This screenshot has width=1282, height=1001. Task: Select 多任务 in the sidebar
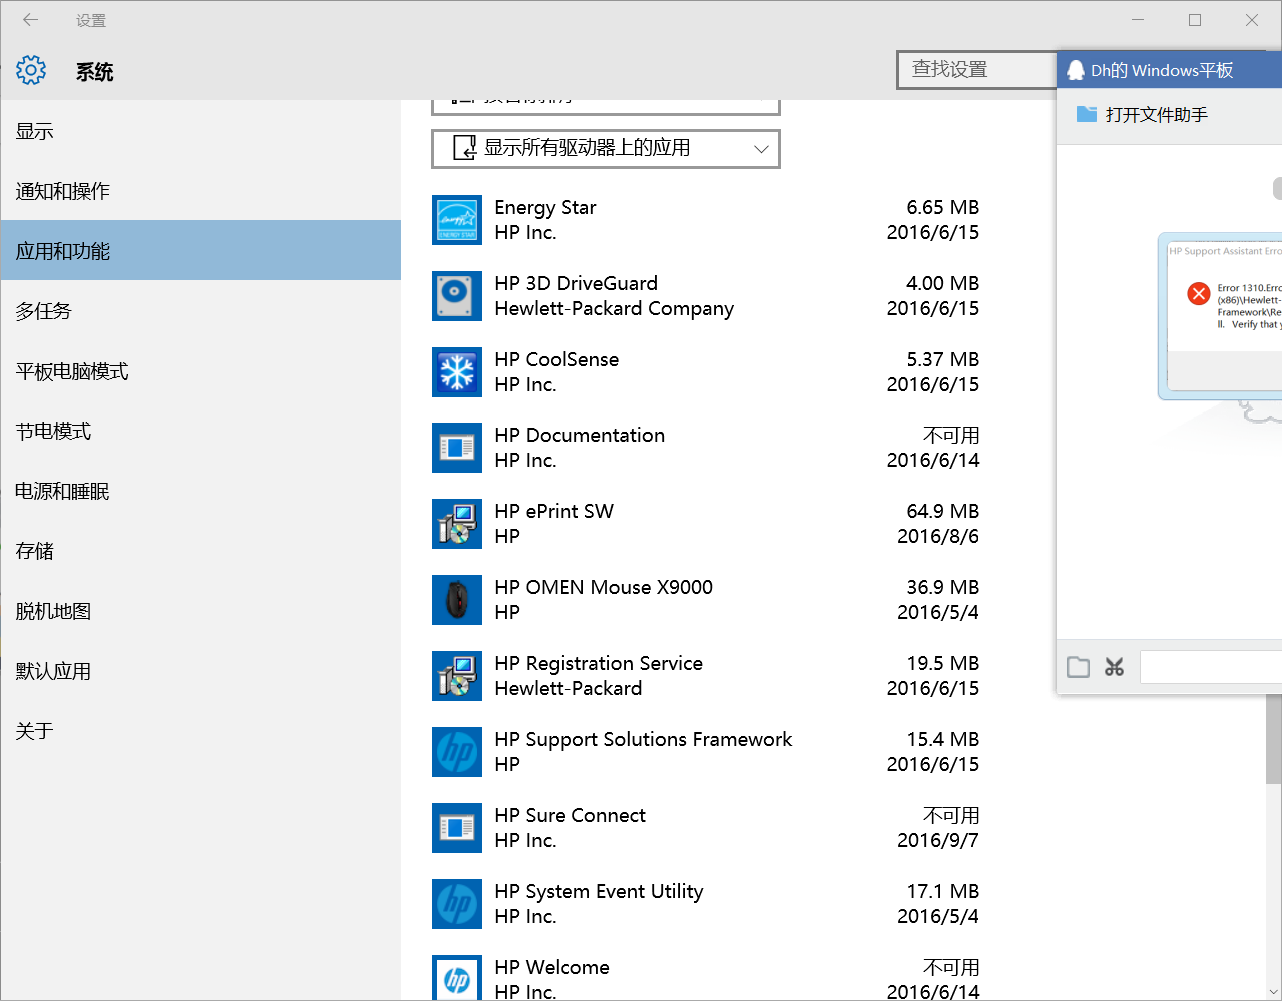point(201,311)
